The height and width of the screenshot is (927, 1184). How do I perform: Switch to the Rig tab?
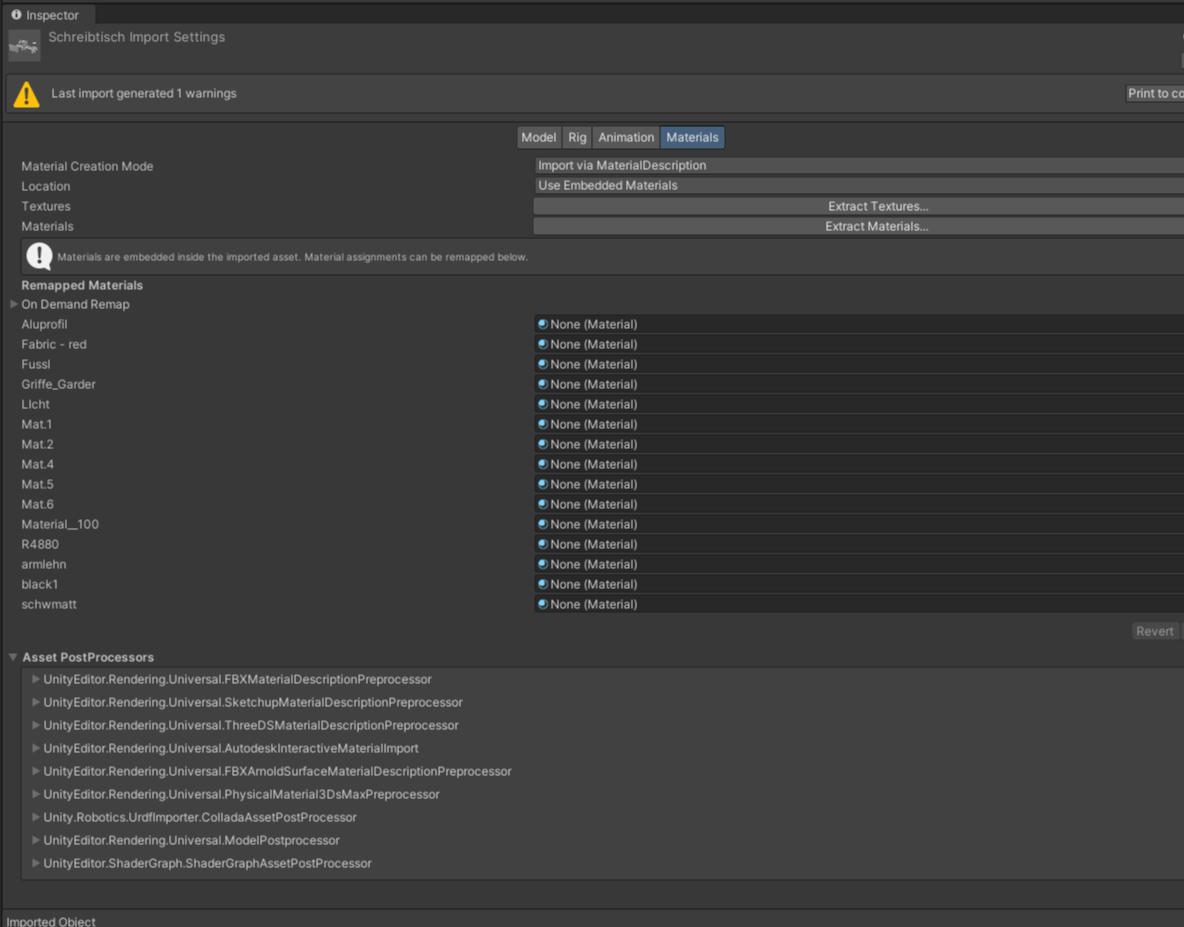point(577,137)
